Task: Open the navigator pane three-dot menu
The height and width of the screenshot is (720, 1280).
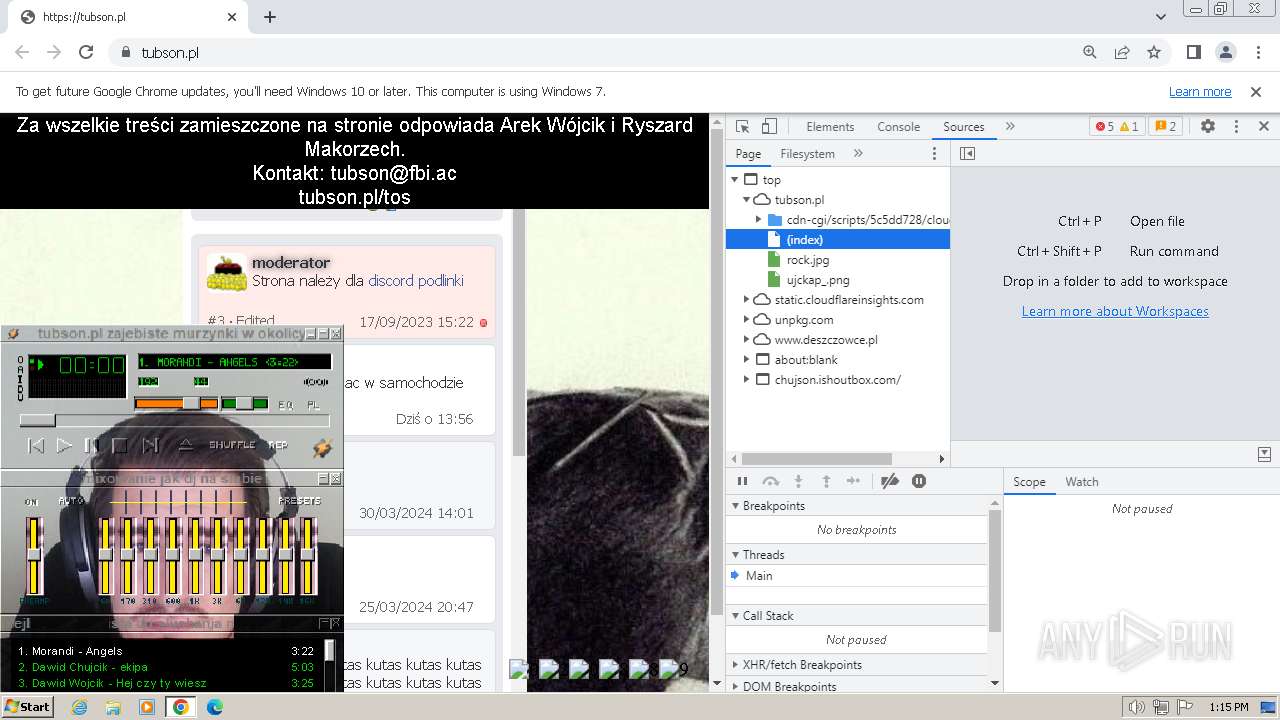Action: click(935, 154)
